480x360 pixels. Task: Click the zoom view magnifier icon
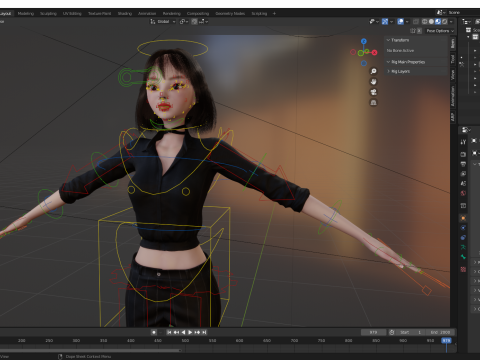(373, 71)
